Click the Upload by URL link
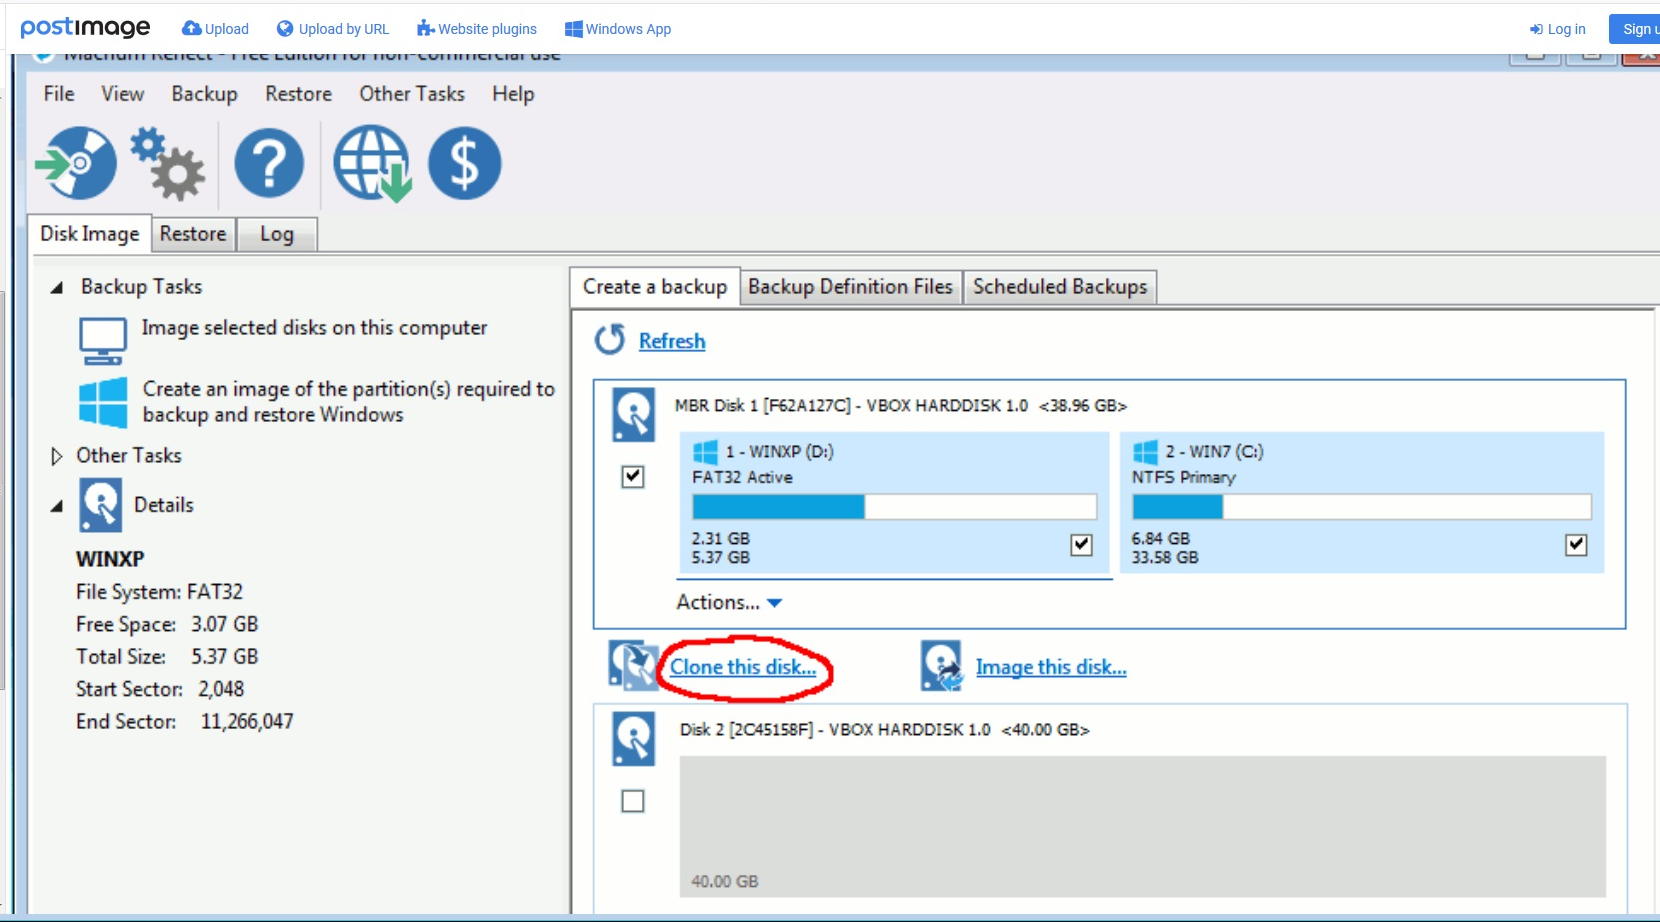This screenshot has width=1660, height=922. (x=333, y=29)
